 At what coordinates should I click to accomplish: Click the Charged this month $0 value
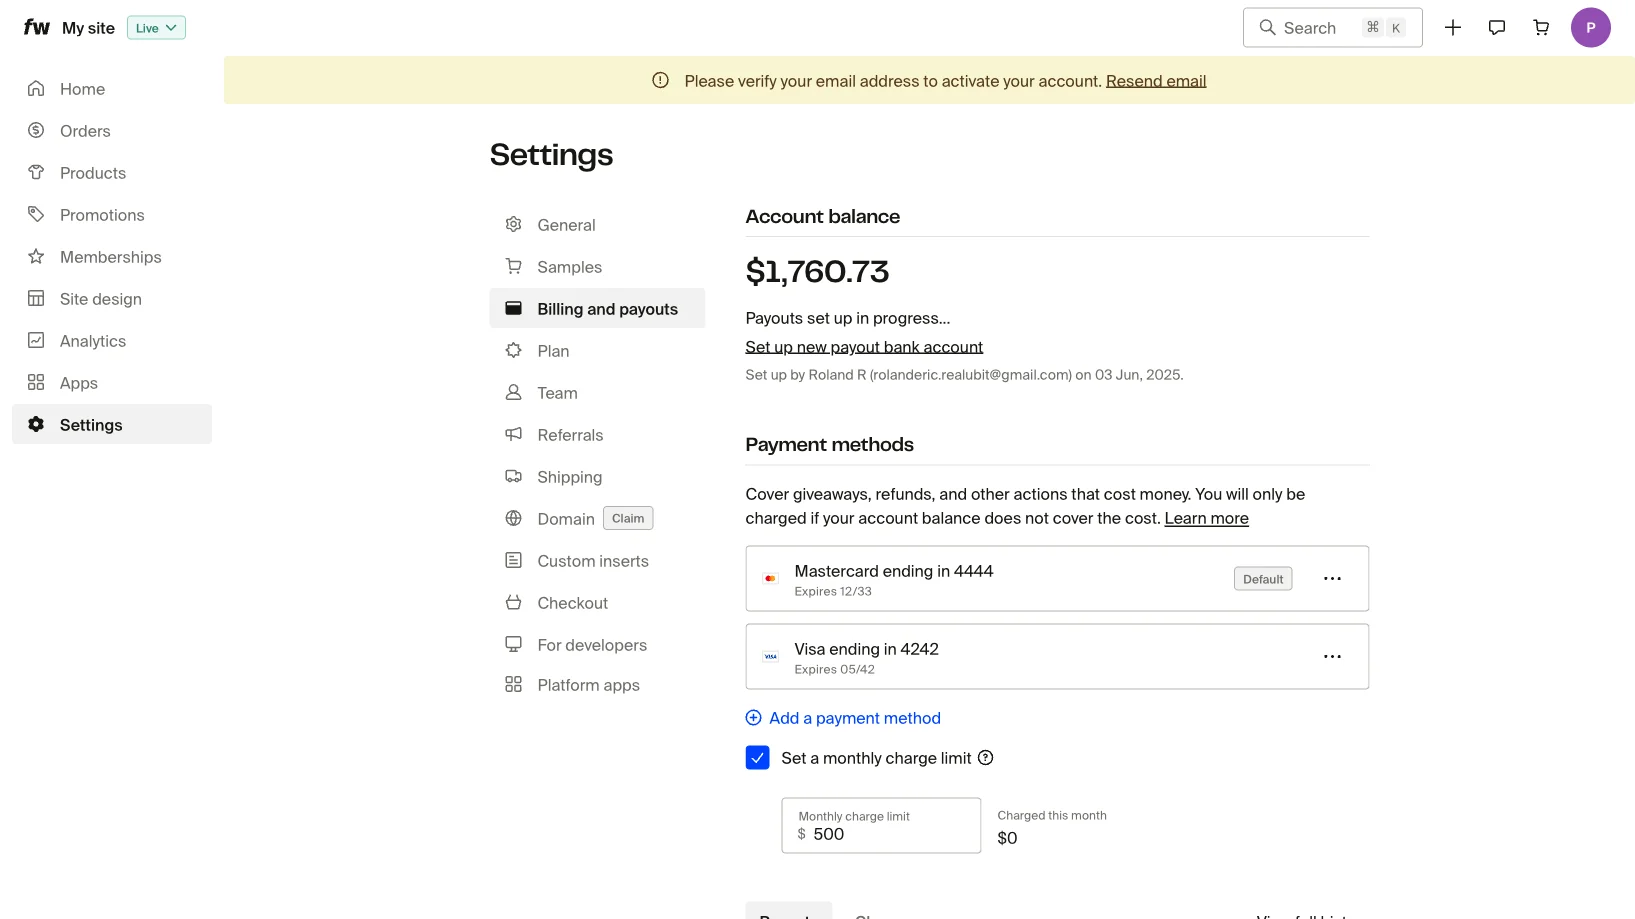pos(1007,838)
